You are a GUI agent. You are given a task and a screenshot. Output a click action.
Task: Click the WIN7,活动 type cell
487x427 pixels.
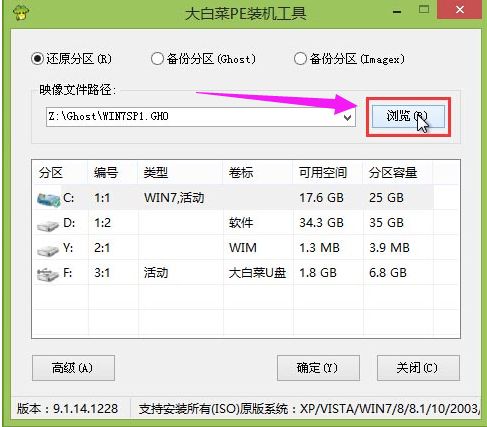(174, 198)
